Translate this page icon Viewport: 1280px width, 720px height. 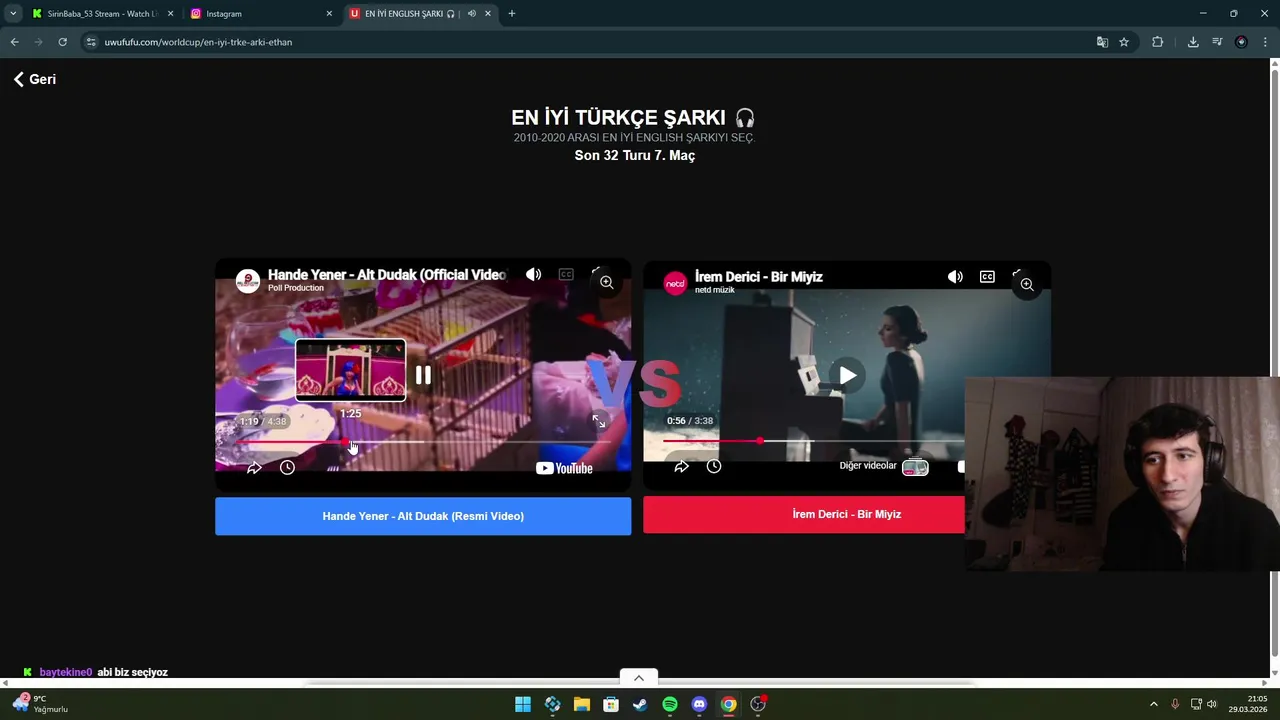click(x=1102, y=42)
